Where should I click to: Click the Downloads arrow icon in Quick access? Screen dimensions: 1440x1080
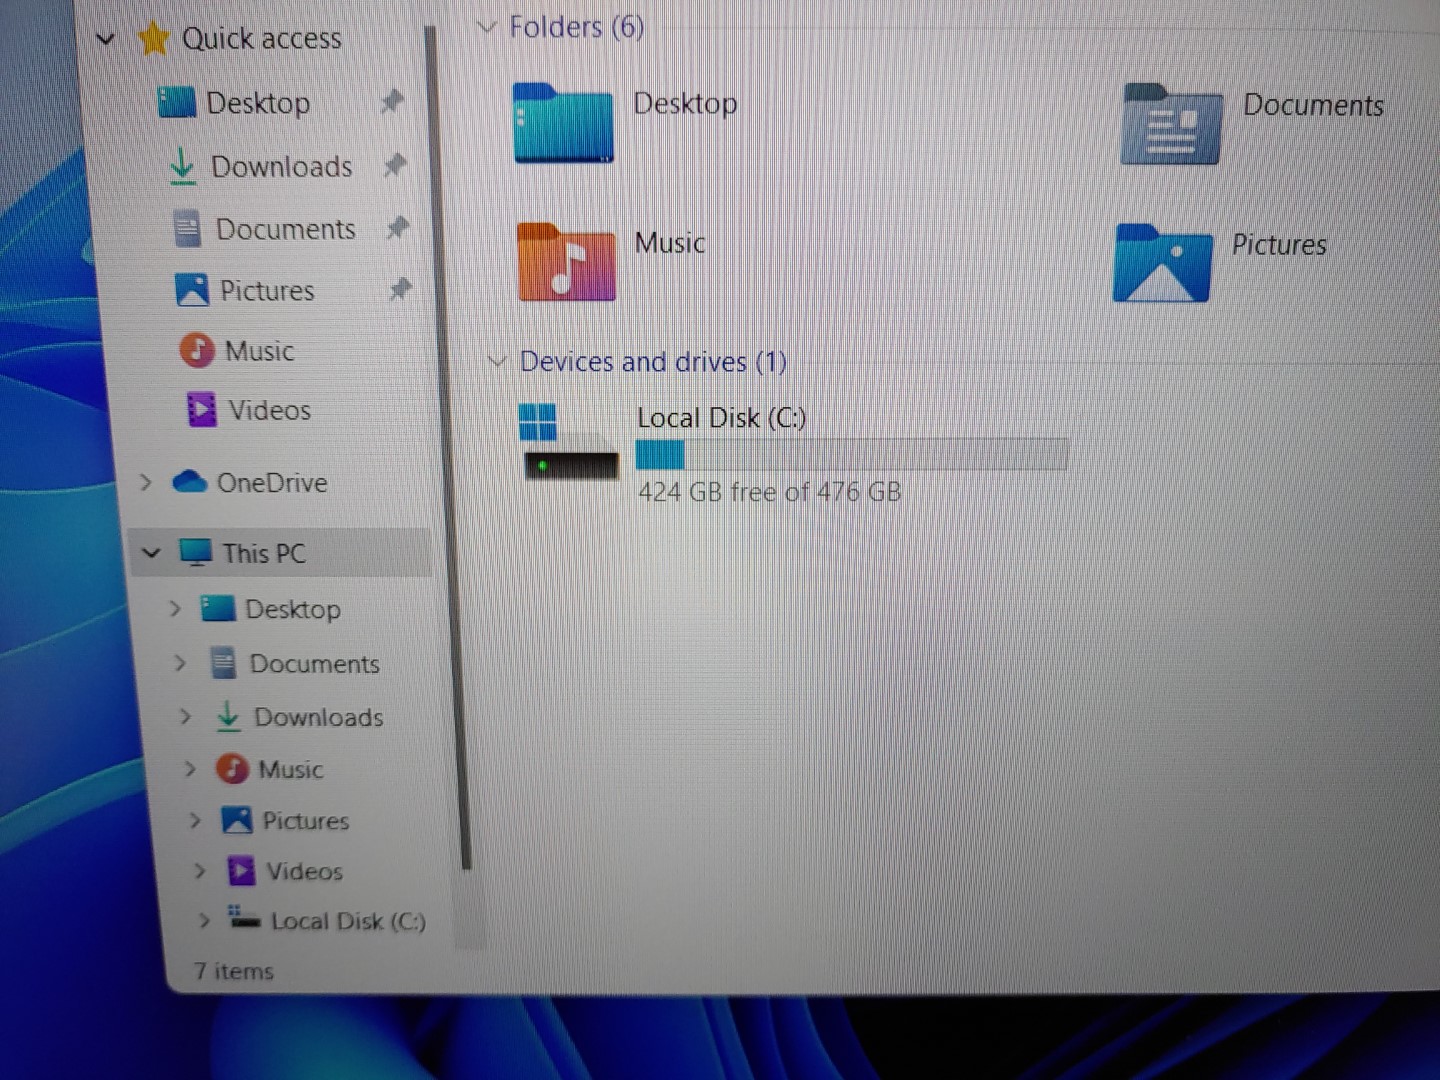(182, 166)
